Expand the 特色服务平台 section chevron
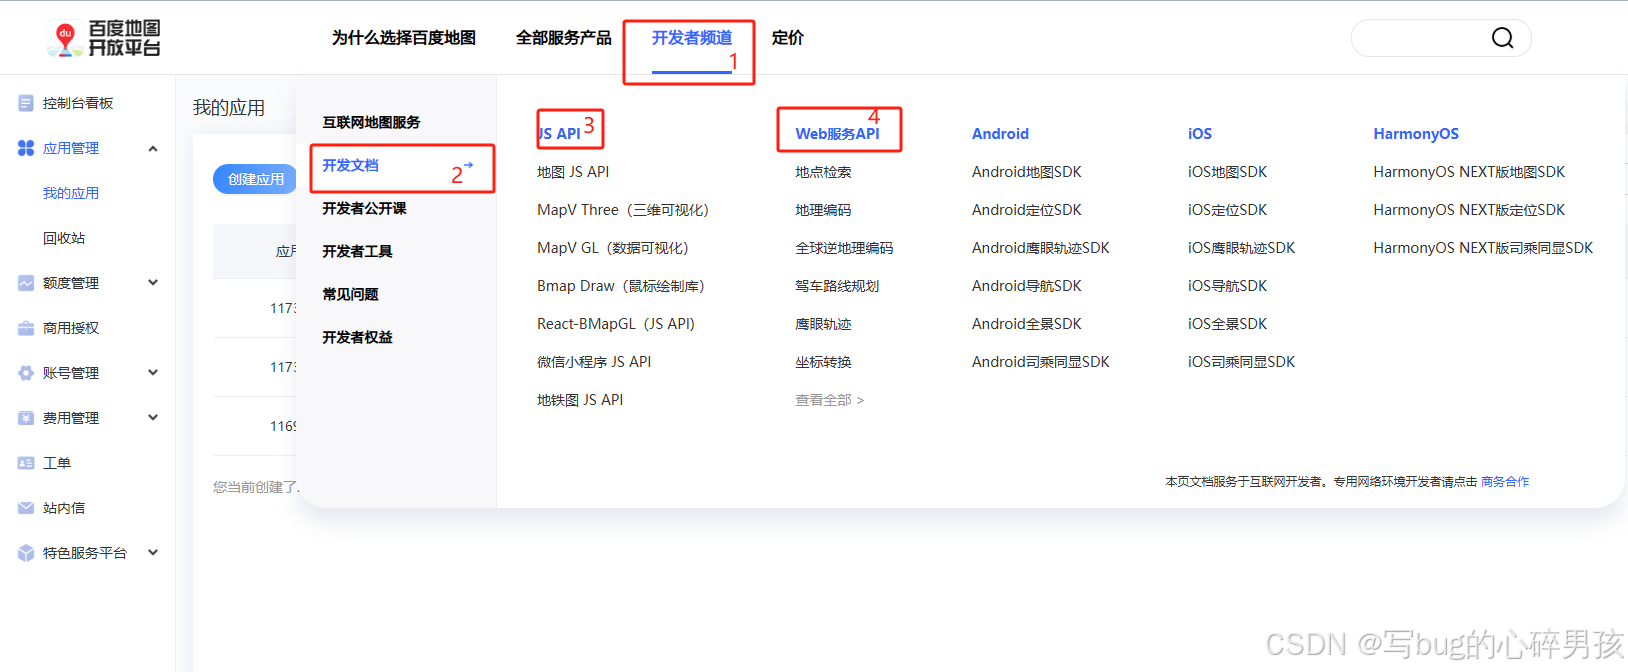The width and height of the screenshot is (1628, 672). coord(153,552)
